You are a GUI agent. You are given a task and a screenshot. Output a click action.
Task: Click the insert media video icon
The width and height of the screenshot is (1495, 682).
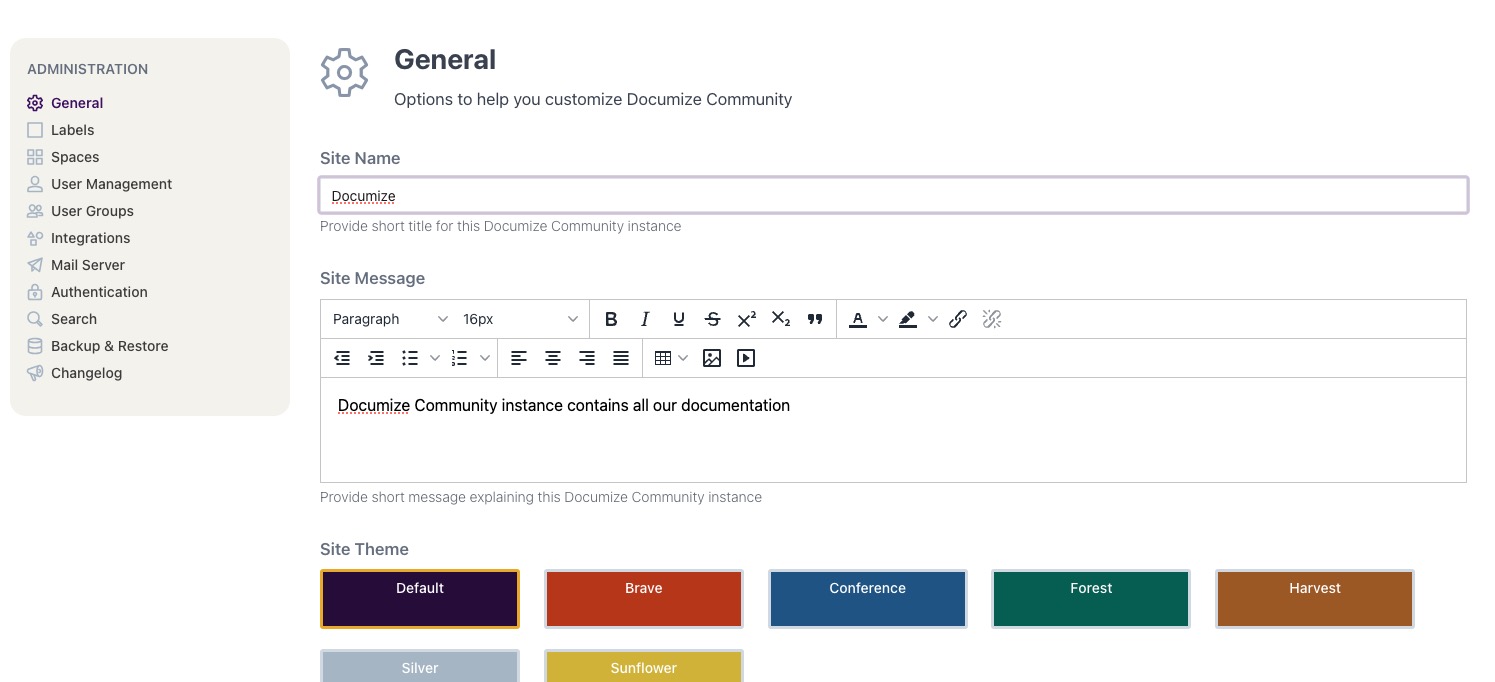pos(746,358)
